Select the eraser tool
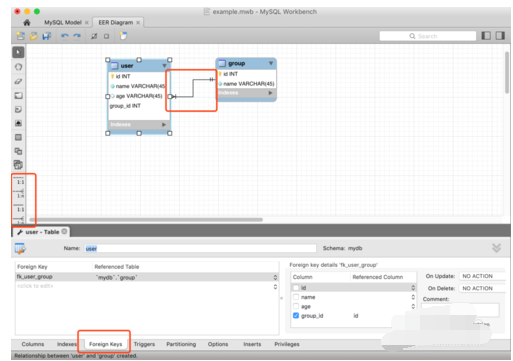Screen dimensions: 513x361 click(x=18, y=81)
